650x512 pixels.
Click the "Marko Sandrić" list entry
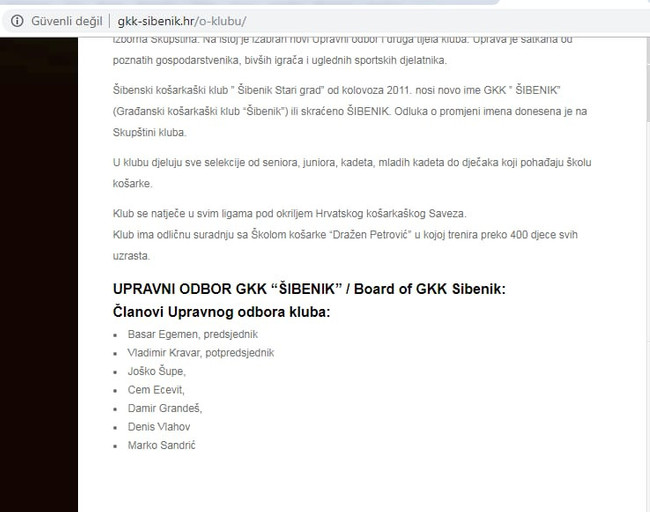162,445
